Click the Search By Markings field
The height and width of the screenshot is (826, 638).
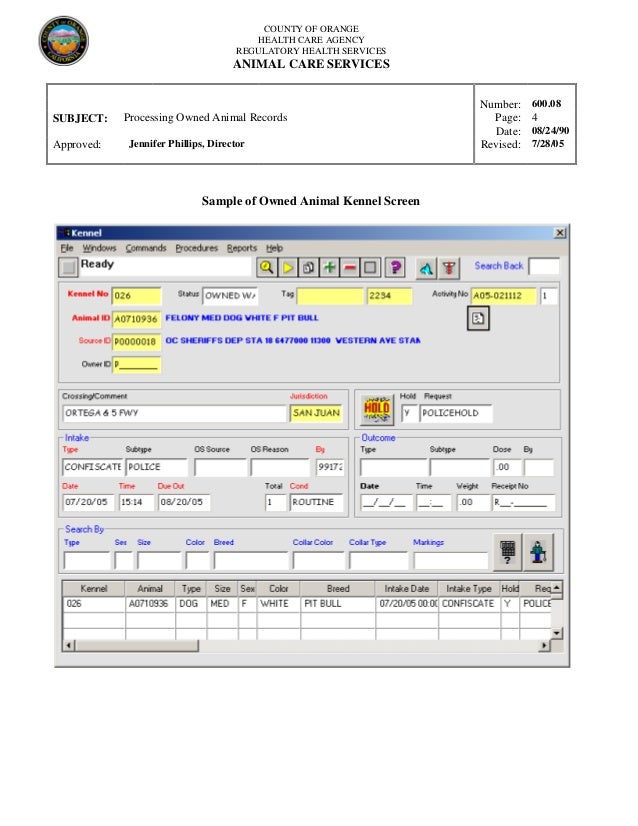click(451, 560)
